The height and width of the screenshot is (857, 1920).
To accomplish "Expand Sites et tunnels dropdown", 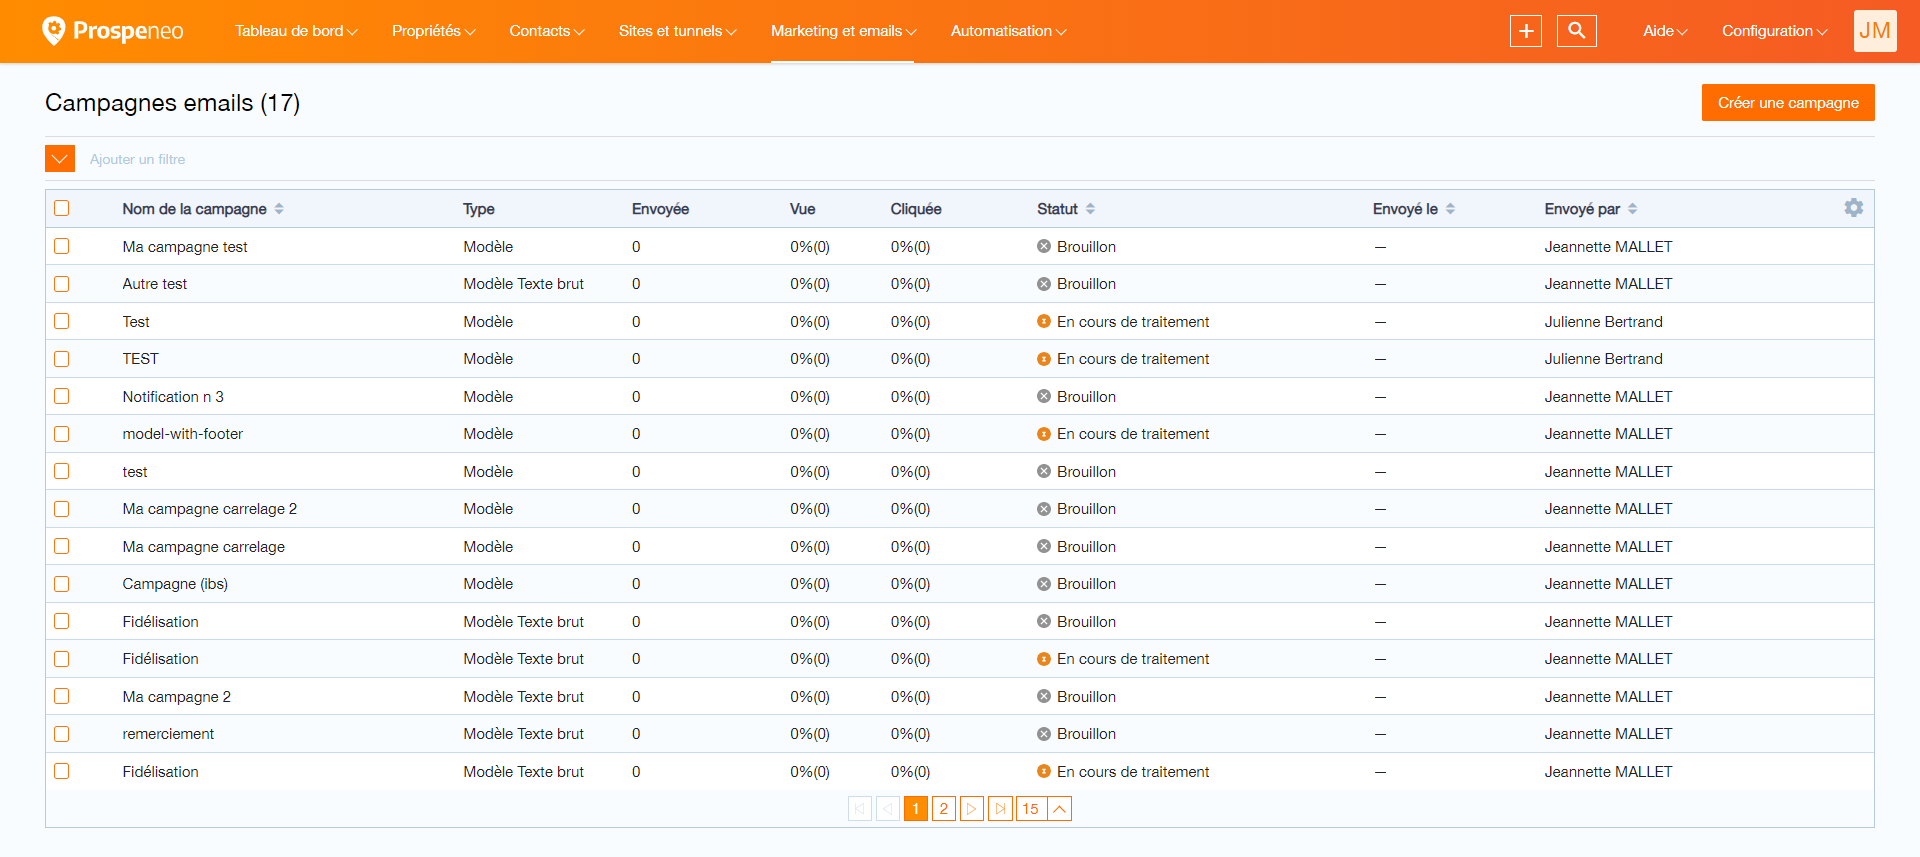I will (678, 31).
